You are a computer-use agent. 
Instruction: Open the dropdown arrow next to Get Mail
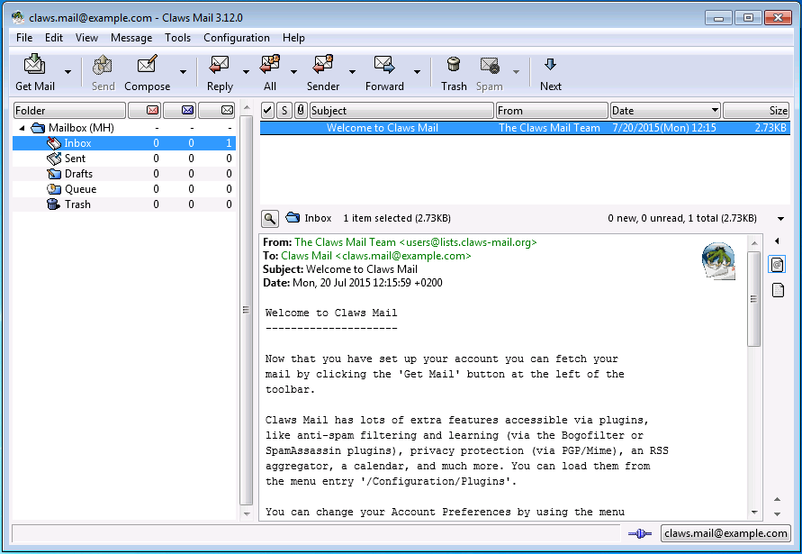68,72
